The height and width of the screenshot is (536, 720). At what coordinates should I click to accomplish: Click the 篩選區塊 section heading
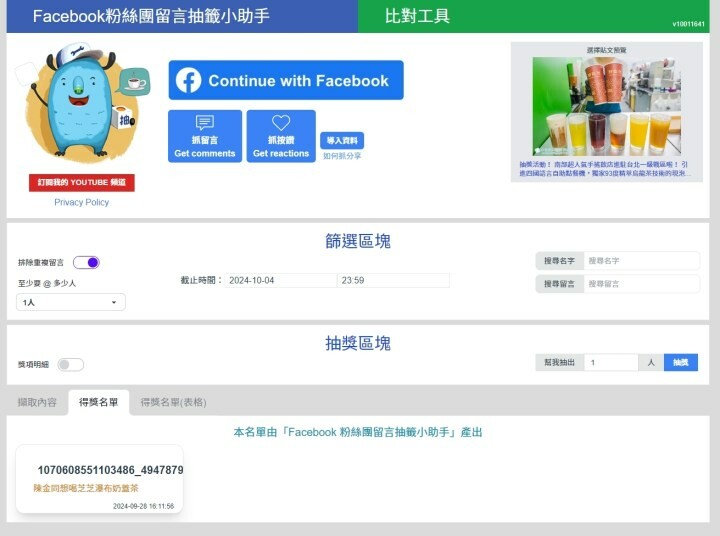click(x=358, y=241)
